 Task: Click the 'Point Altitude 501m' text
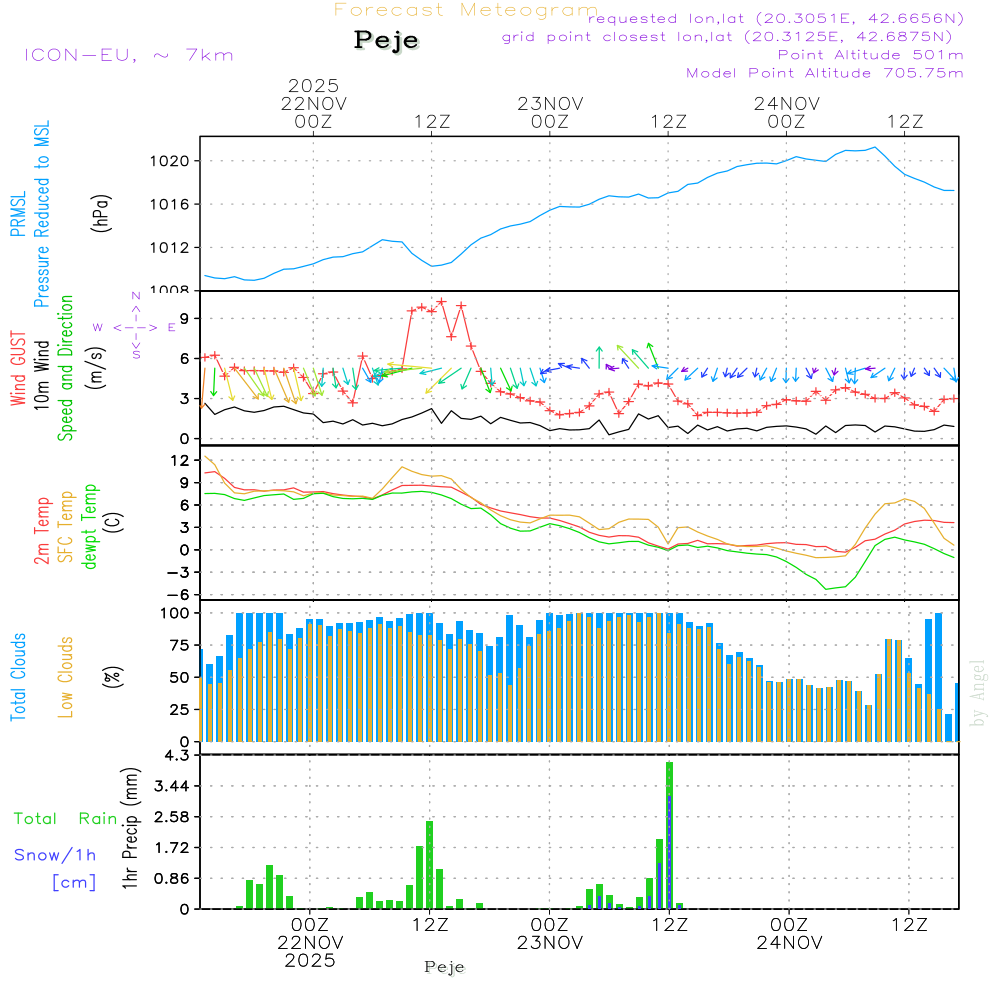pos(870,54)
